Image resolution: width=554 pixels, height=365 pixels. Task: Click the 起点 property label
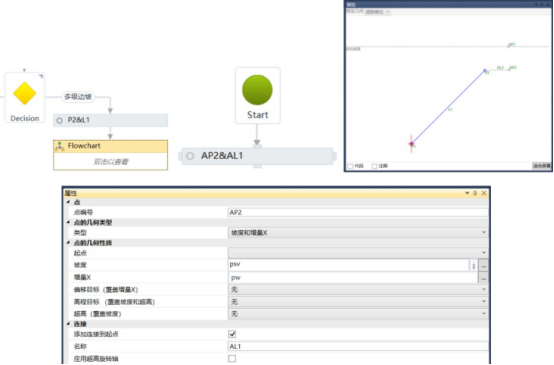pos(80,253)
